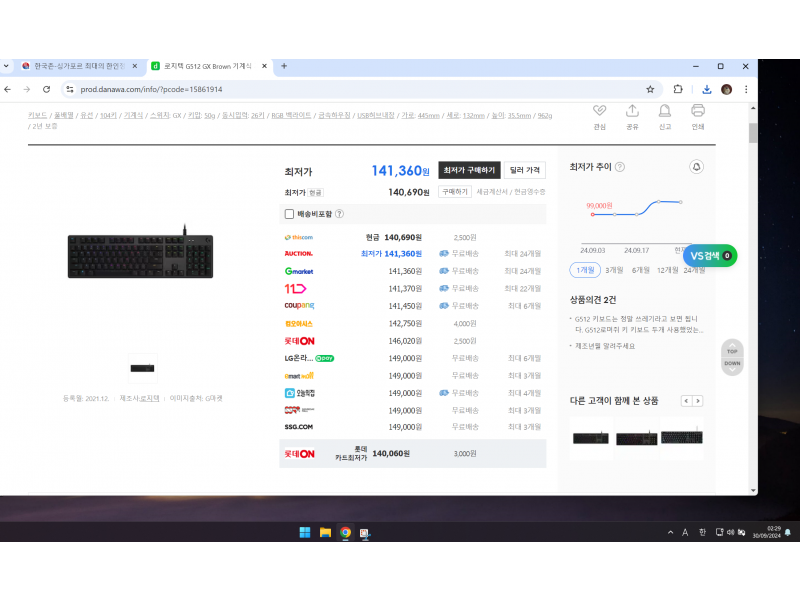The image size is (800, 600).
Task: Click the 딜러 가격 button
Action: [524, 170]
